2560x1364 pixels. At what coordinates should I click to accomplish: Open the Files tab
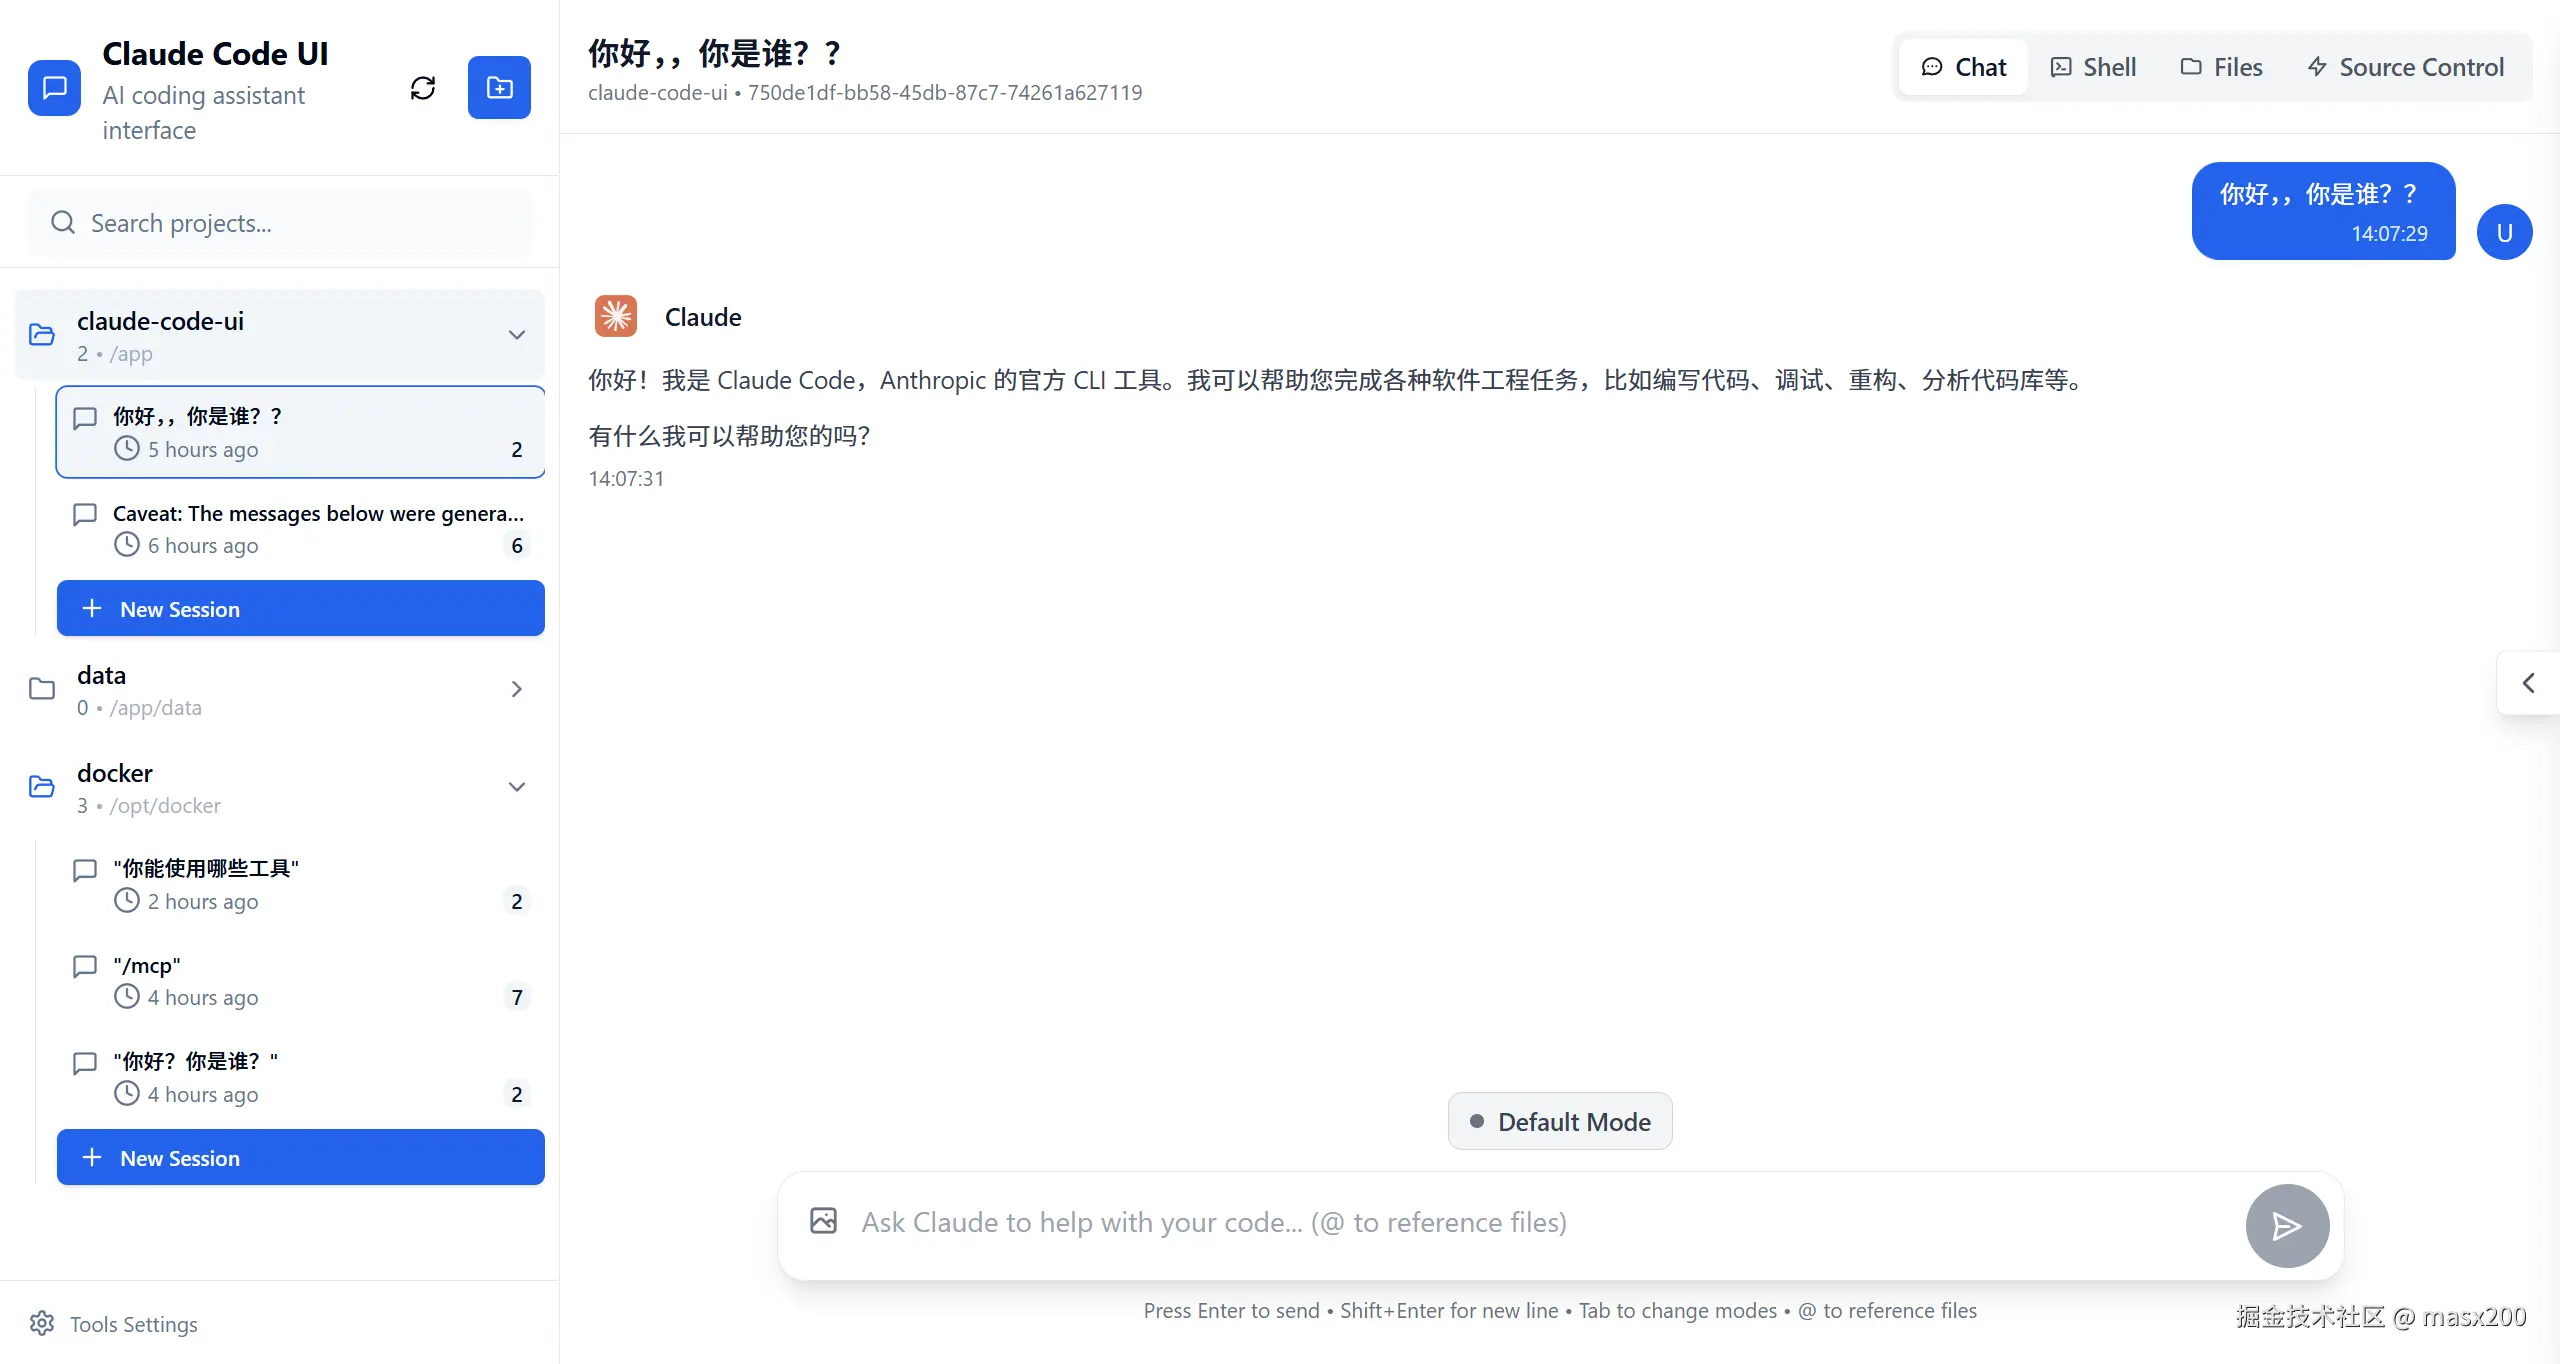click(x=2222, y=66)
